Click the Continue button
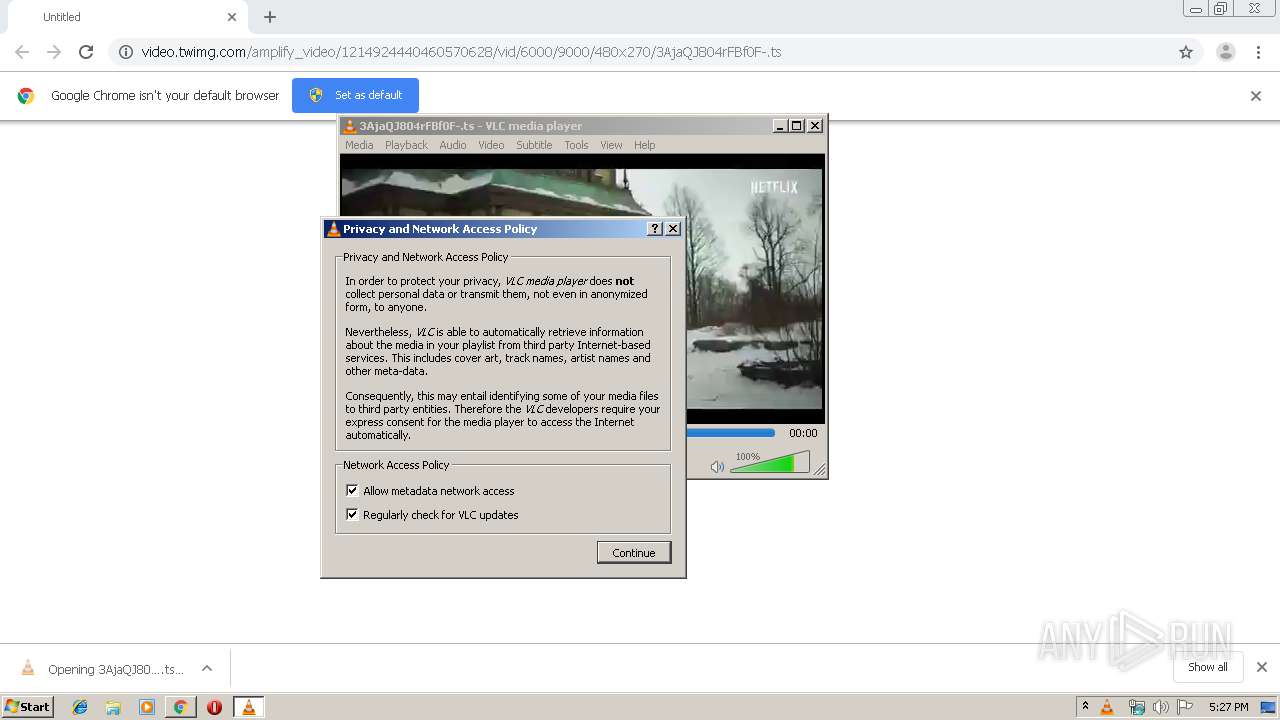 coord(634,553)
